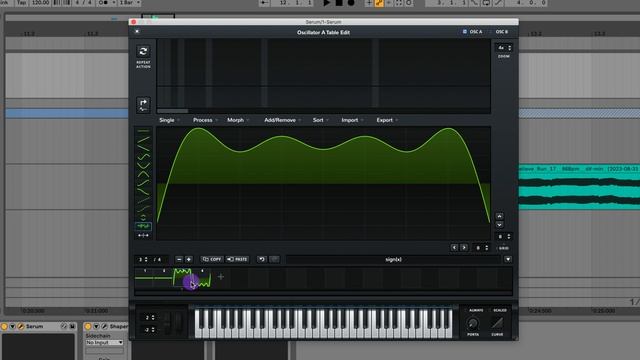640x360 pixels.
Task: Click the teal audio clip in Ableton
Action: (x=579, y=187)
